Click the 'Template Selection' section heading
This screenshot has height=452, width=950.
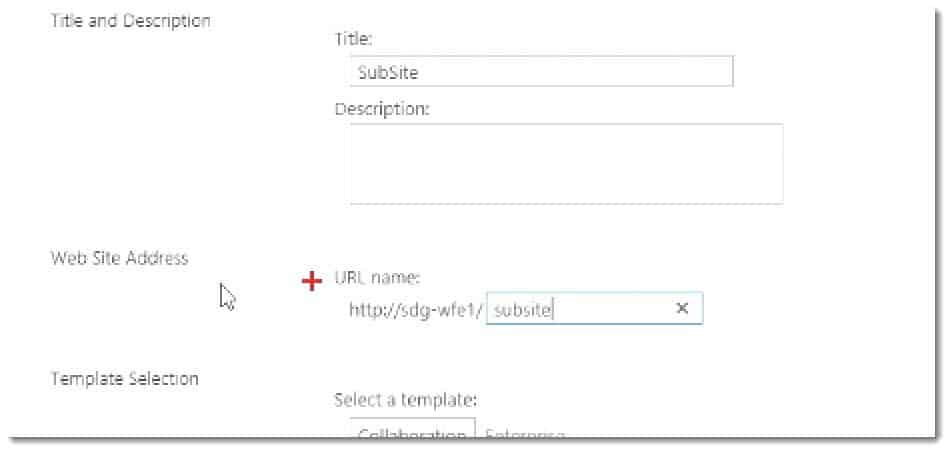[124, 379]
